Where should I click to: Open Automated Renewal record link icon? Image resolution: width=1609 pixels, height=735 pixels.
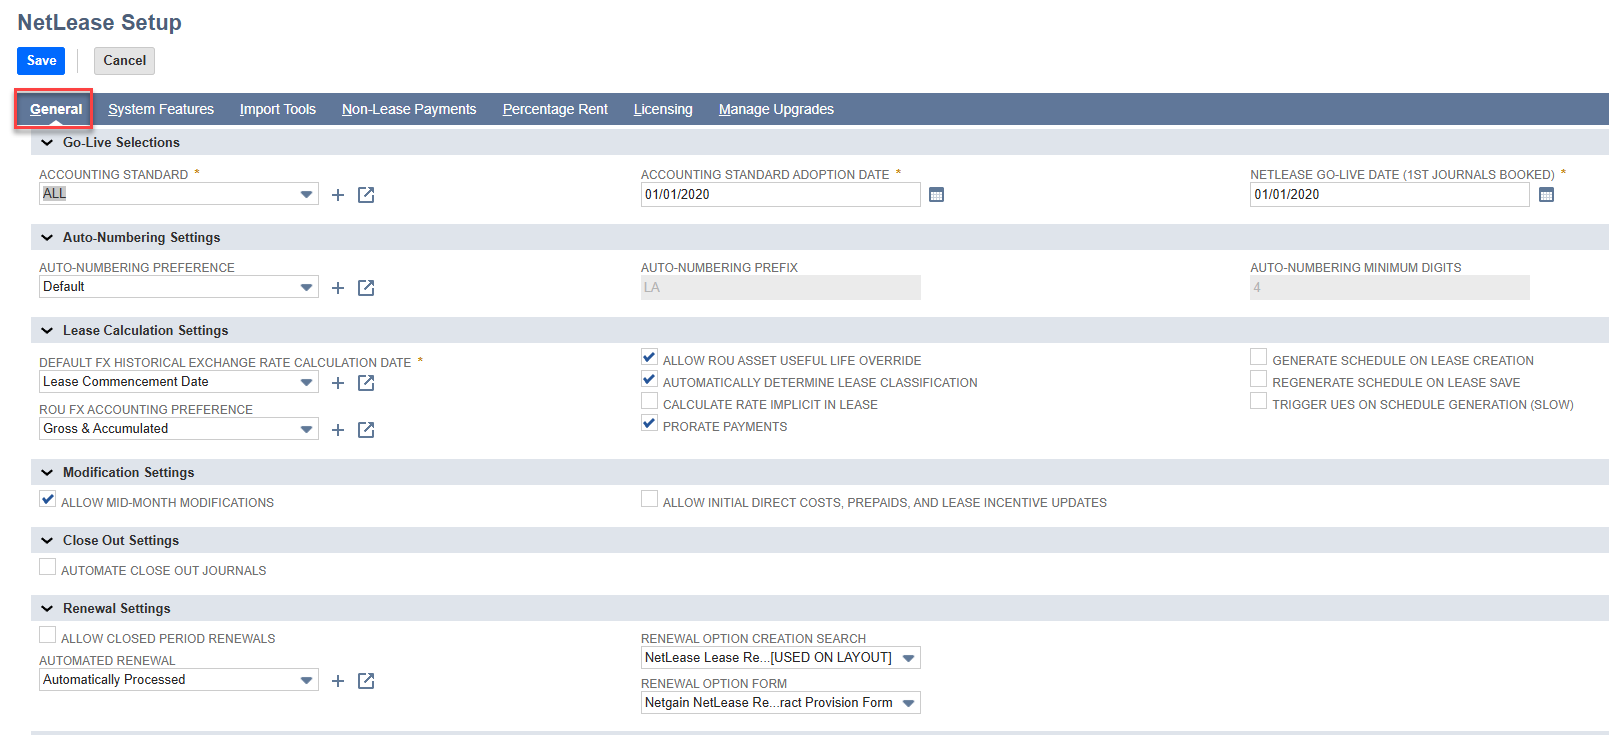366,681
